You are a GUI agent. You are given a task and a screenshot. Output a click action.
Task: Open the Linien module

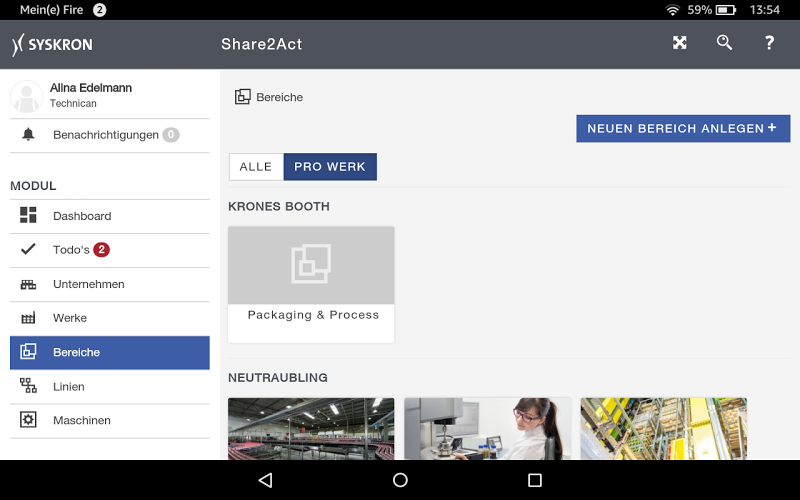tap(110, 387)
